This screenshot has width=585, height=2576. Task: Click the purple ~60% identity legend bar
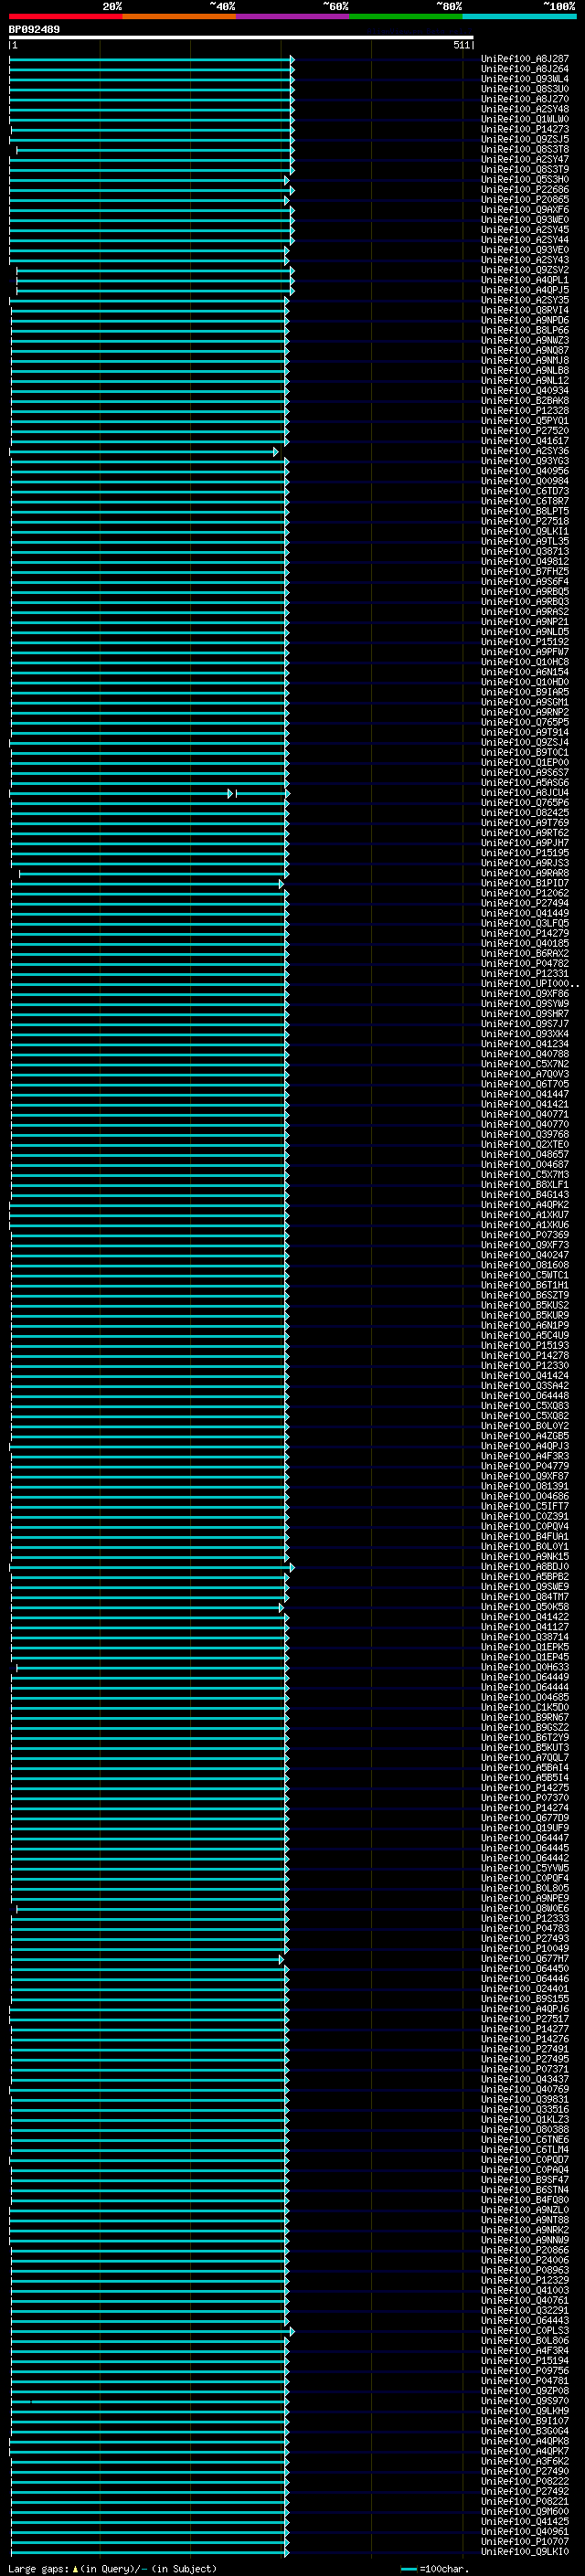[292, 16]
